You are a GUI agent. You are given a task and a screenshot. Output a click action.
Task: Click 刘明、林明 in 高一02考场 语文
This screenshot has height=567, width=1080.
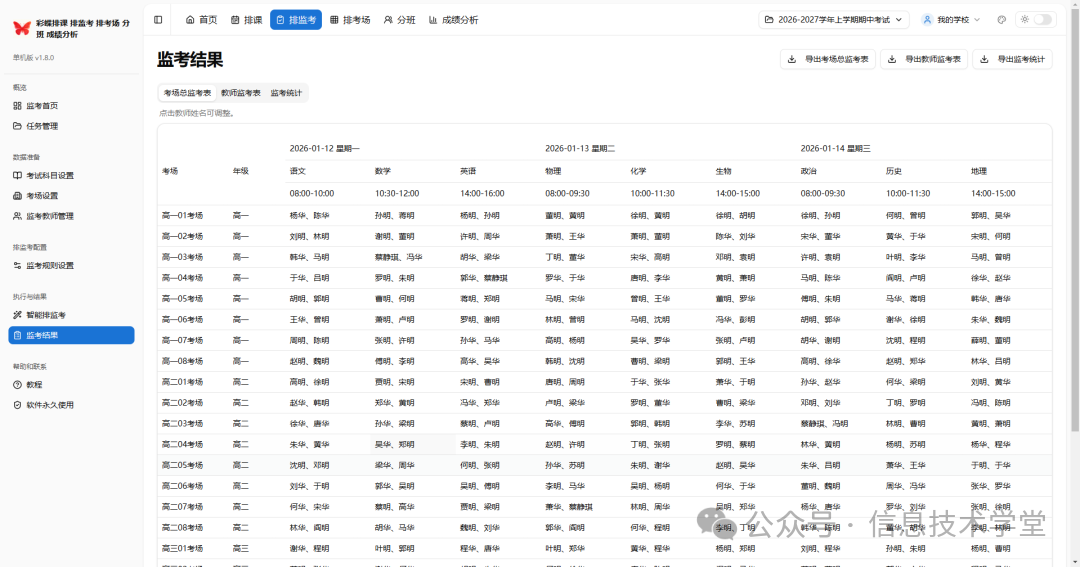tap(309, 236)
